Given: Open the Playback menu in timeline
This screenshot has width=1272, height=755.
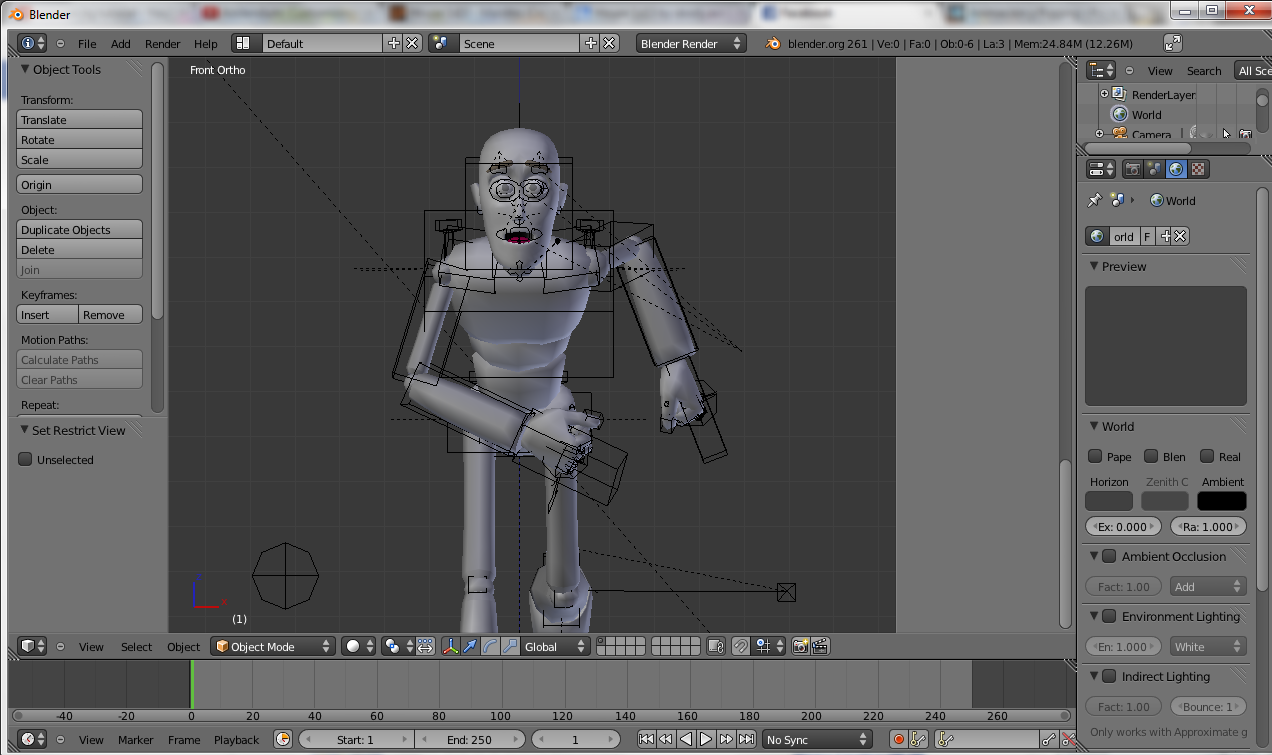Looking at the screenshot, I should [x=236, y=740].
